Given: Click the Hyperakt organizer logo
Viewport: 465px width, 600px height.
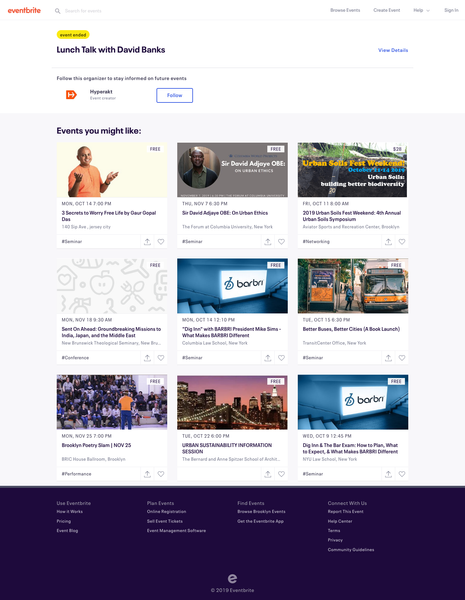Looking at the screenshot, I should [x=71, y=95].
